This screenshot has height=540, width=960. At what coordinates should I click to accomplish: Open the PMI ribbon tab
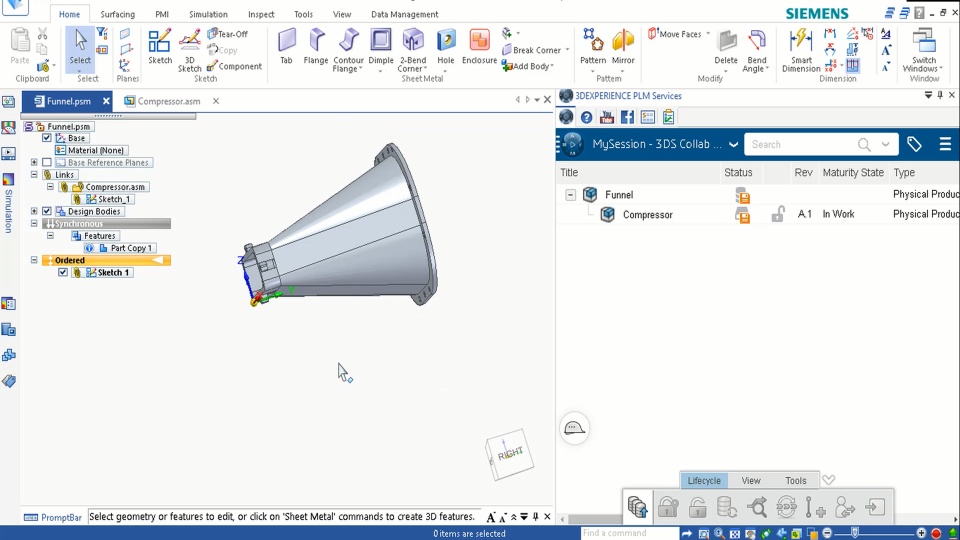(x=162, y=14)
